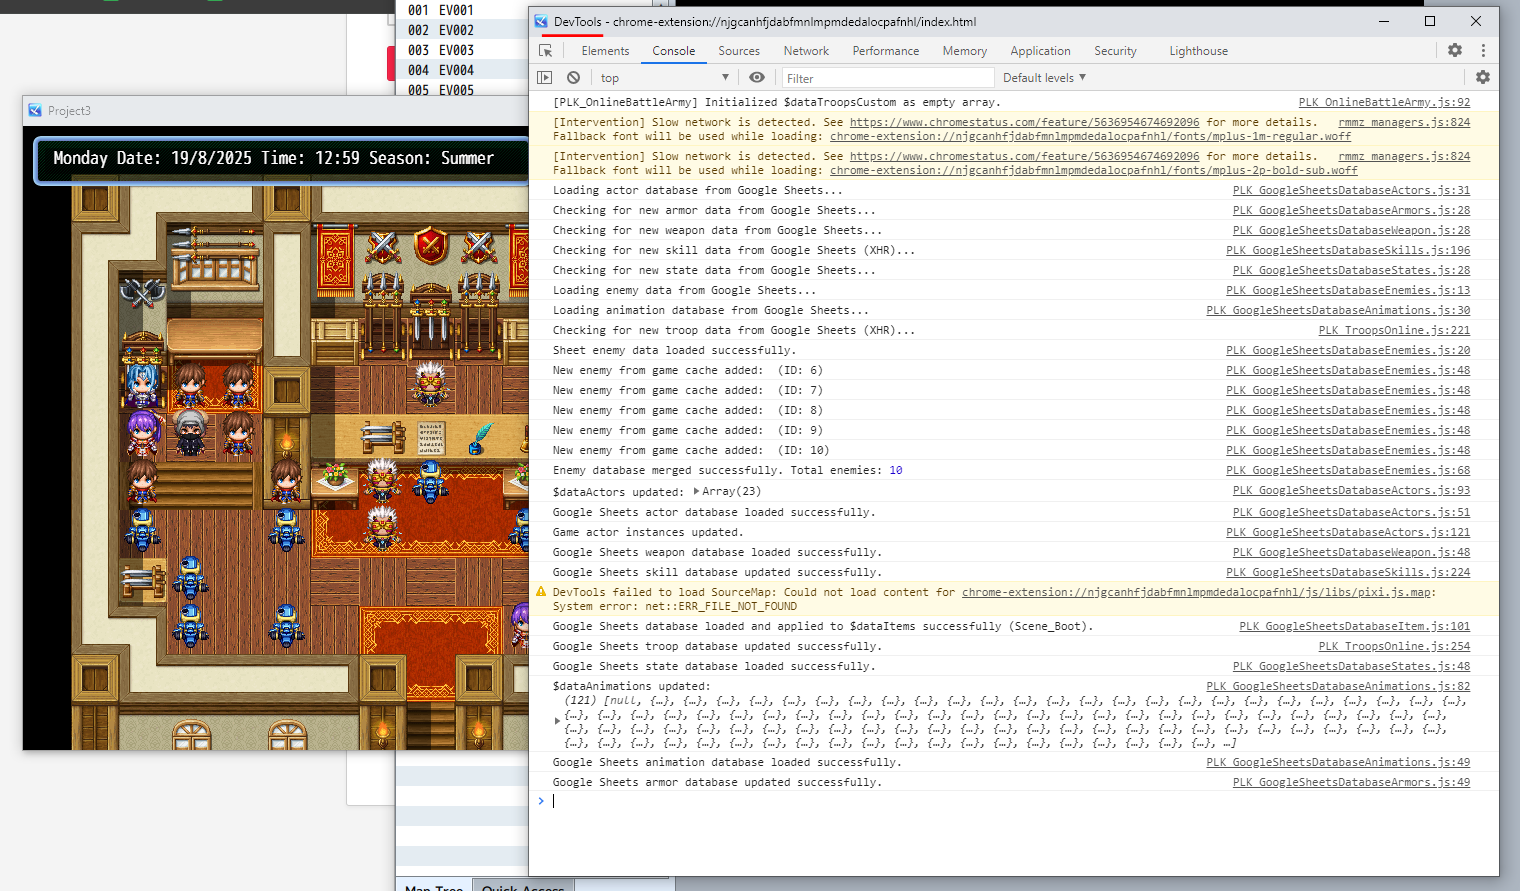The height and width of the screenshot is (891, 1520).
Task: Minimize the DevTools window
Action: coord(1384,21)
